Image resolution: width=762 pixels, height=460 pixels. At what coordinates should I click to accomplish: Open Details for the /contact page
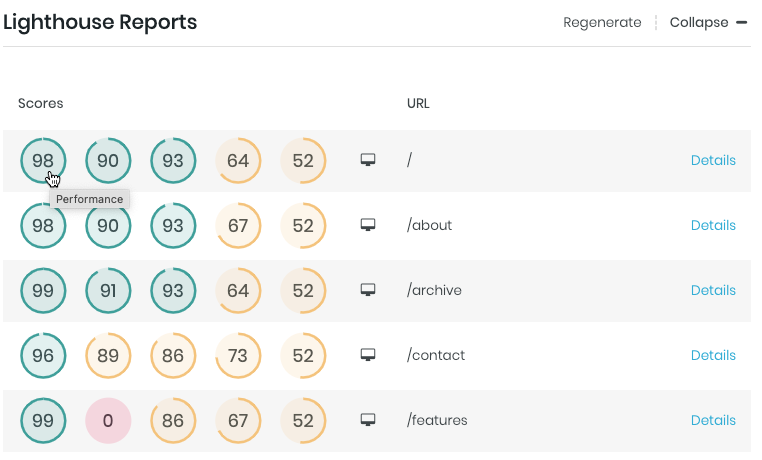pos(713,355)
